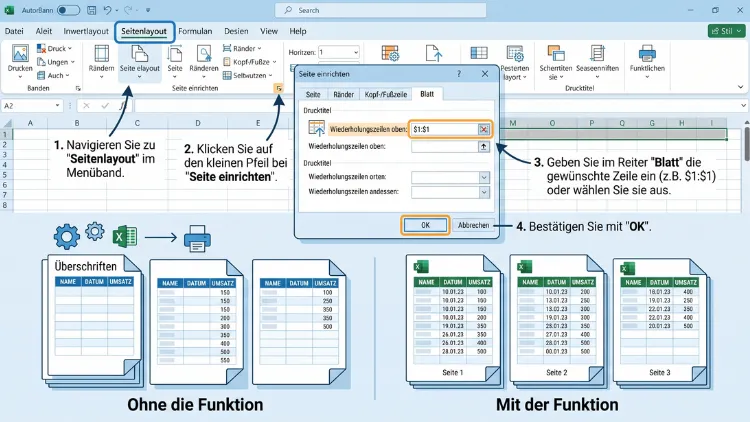This screenshot has width=750, height=422.
Task: Switch to the Ränder dialog tab
Action: click(x=343, y=94)
